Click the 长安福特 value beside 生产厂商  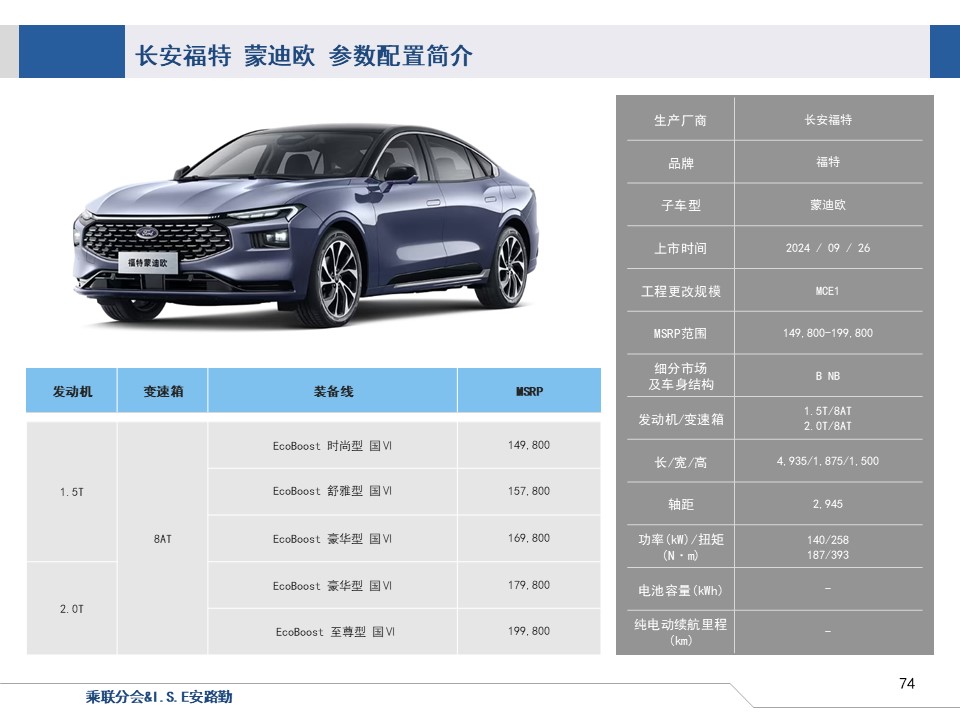[828, 120]
